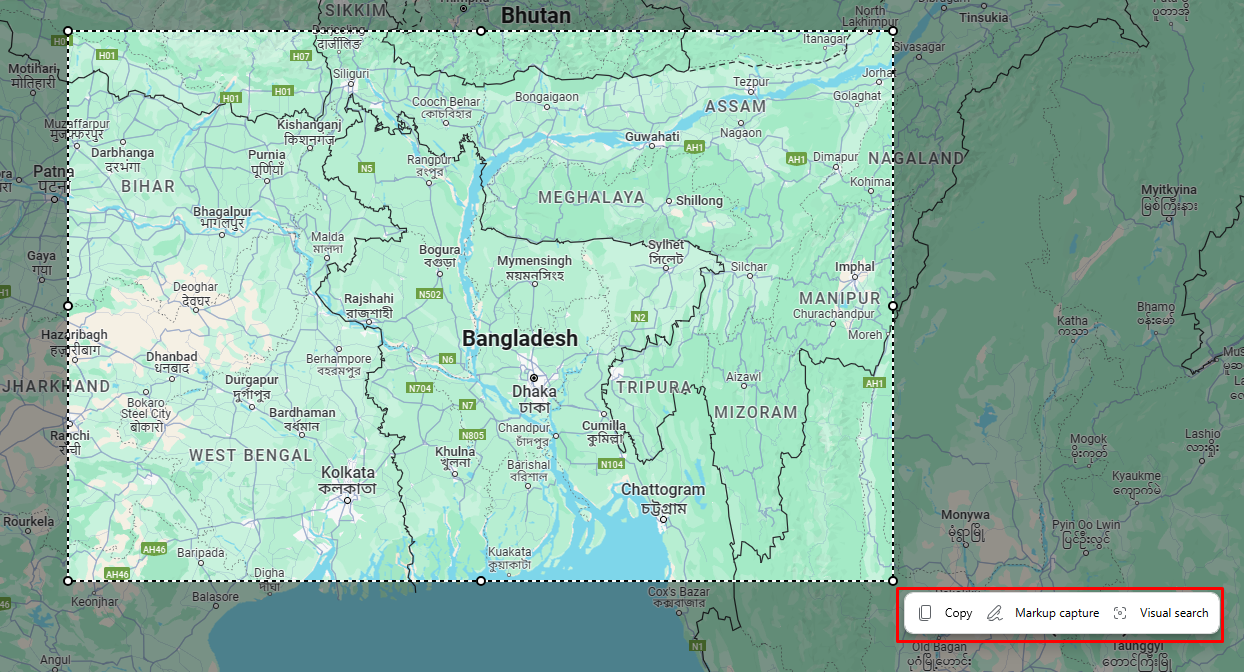
Task: Click the Bangladesh country label
Action: tap(519, 338)
